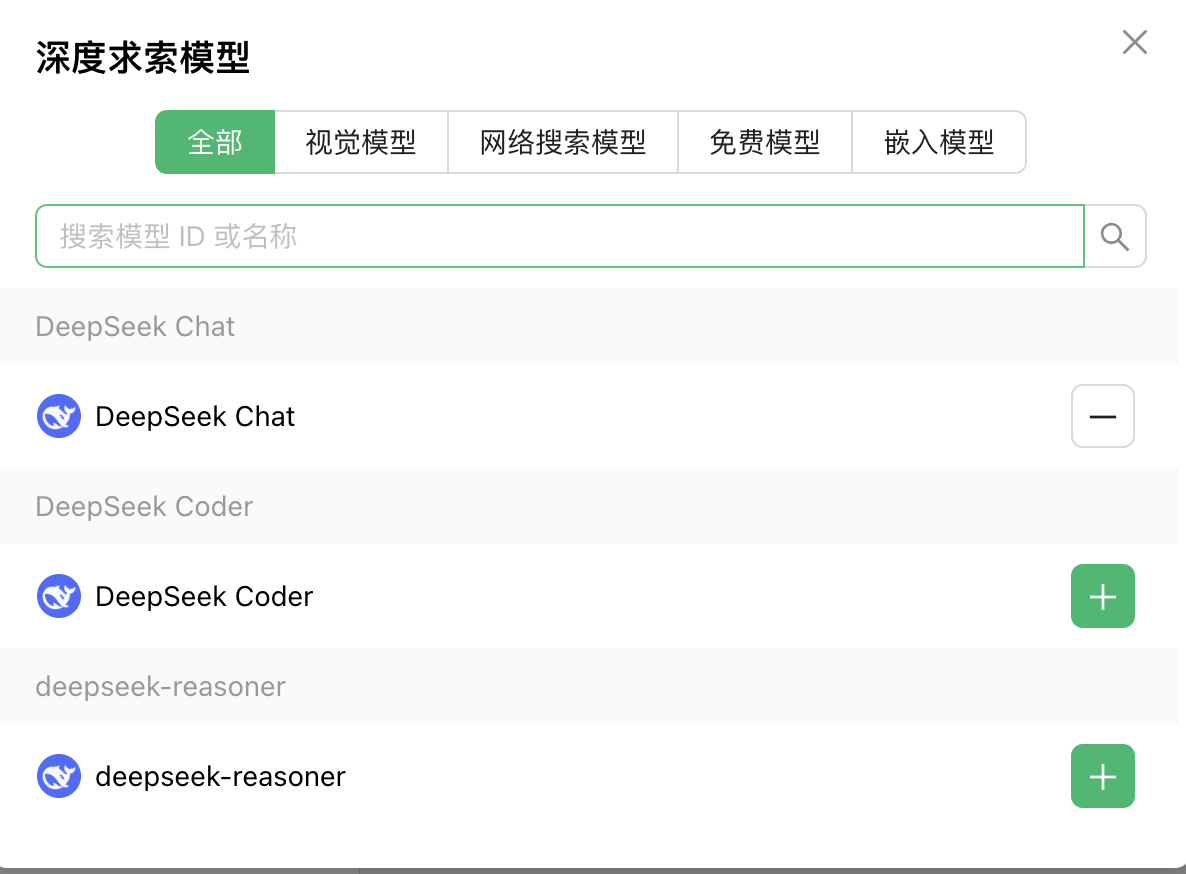Click the magnifier search button
Screen dimensions: 1186x874
pos(1115,236)
